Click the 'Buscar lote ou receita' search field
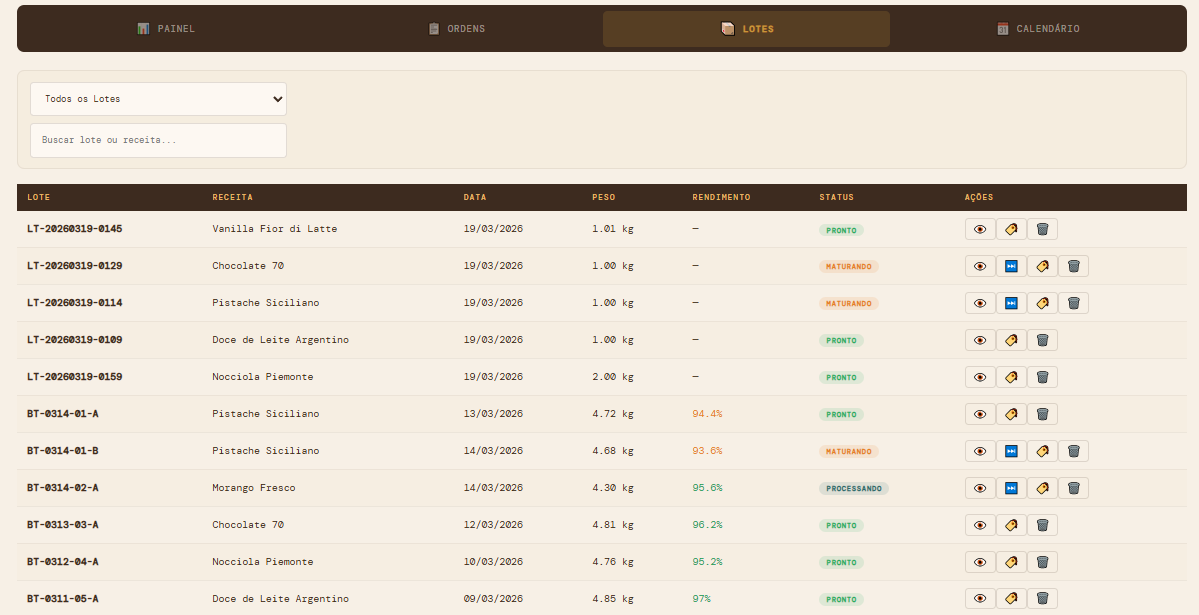 point(158,141)
